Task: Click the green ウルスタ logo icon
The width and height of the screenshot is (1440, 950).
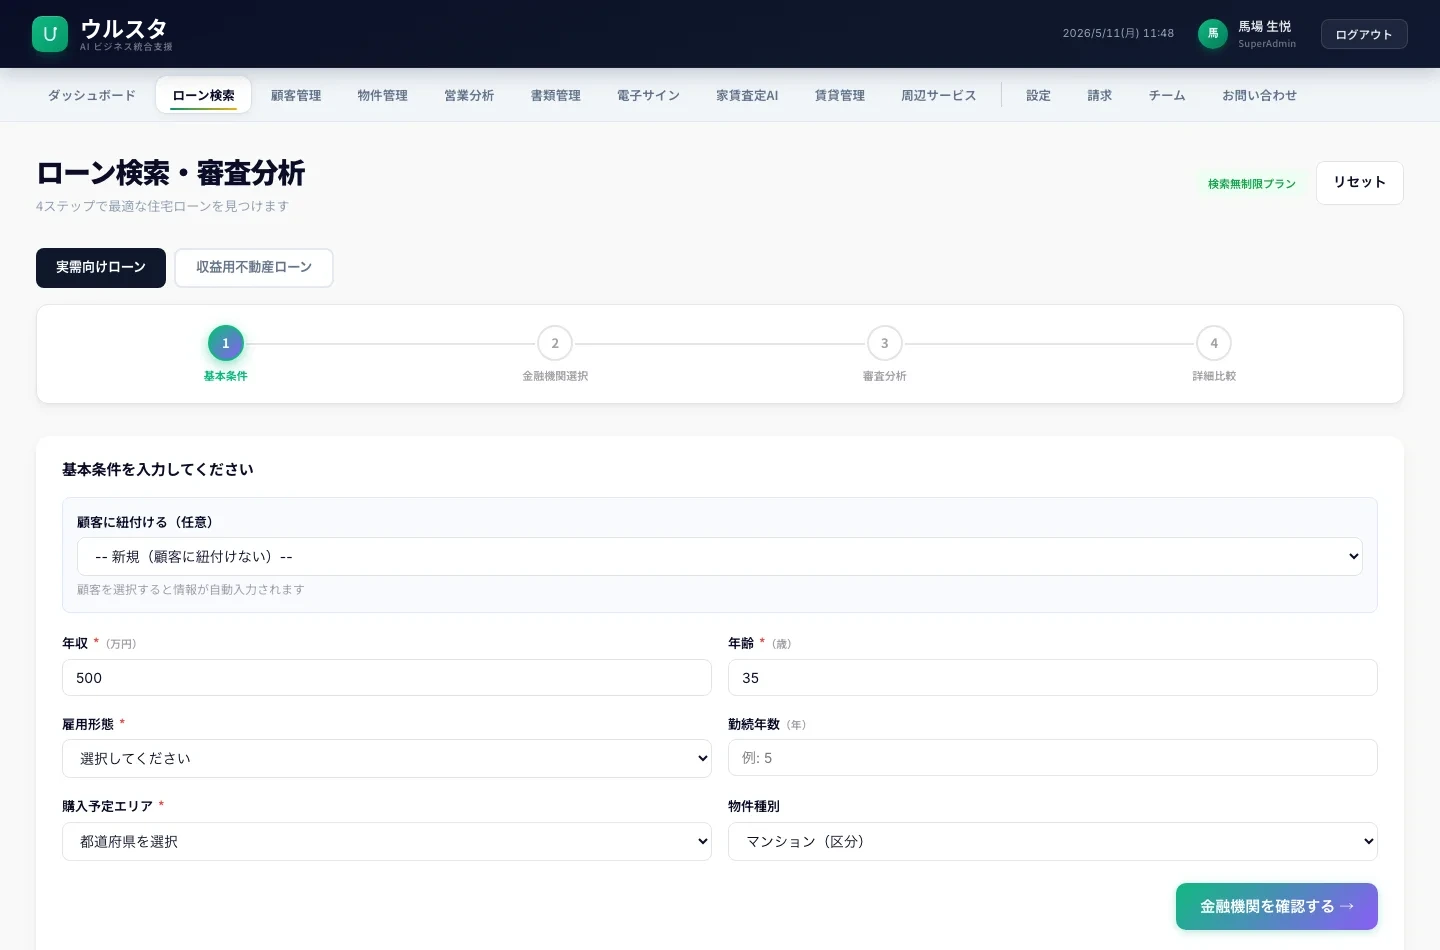Action: 50,34
